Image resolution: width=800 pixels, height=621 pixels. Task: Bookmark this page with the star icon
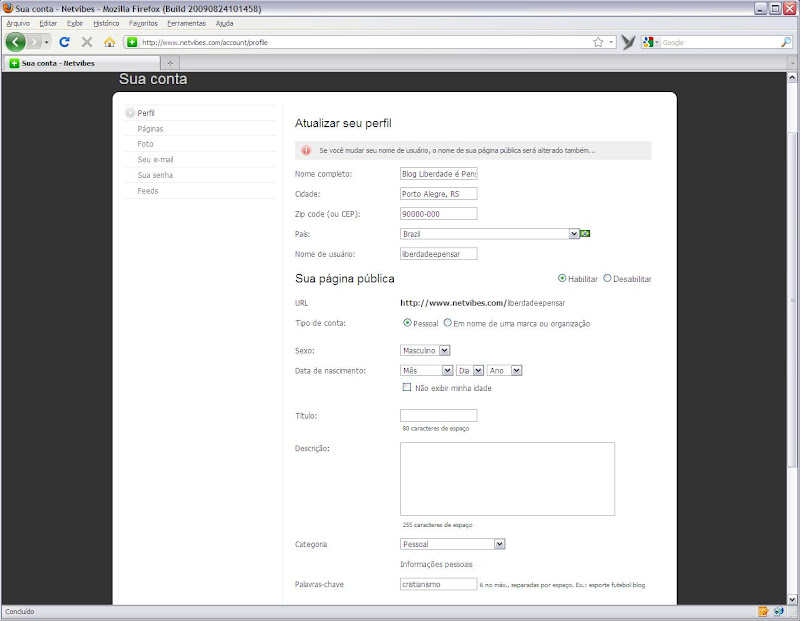click(598, 42)
